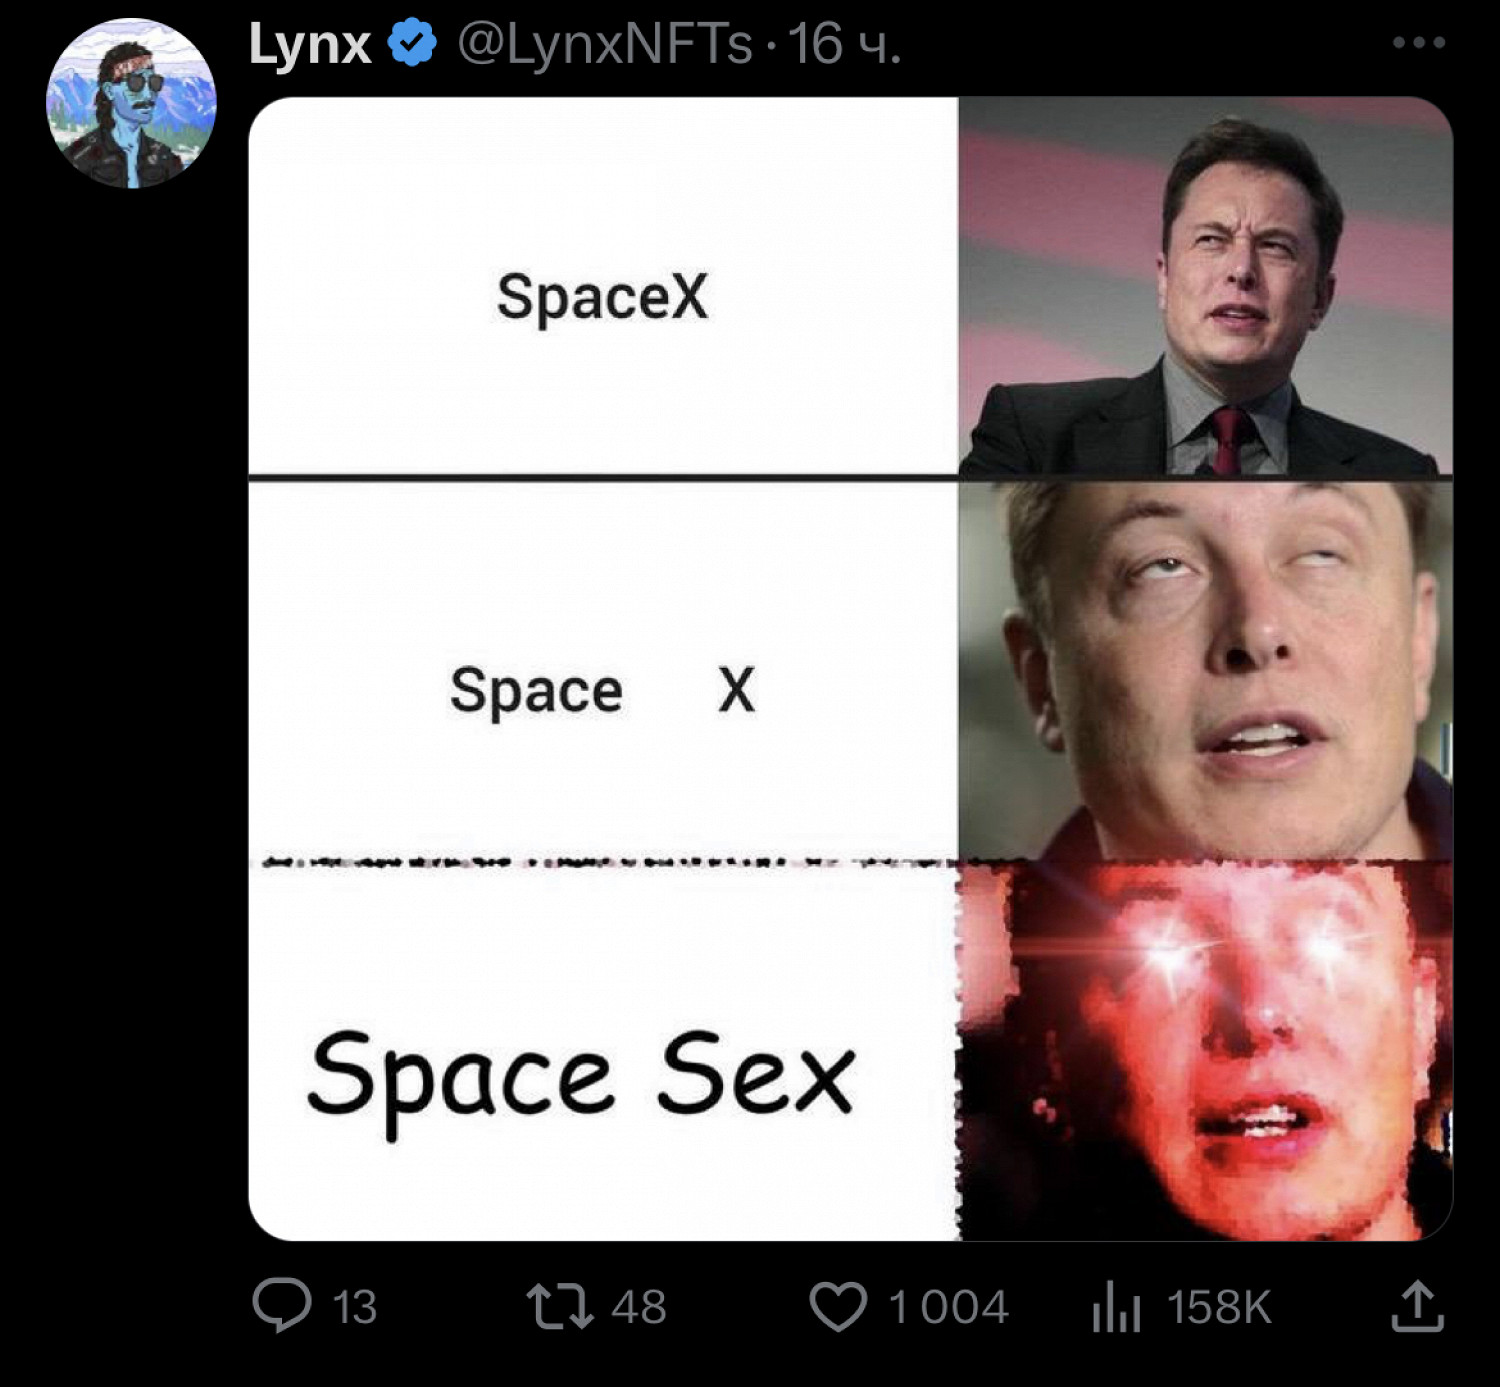1500x1387 pixels.
Task: Click the blue verified checkmark badge
Action: click(x=412, y=45)
